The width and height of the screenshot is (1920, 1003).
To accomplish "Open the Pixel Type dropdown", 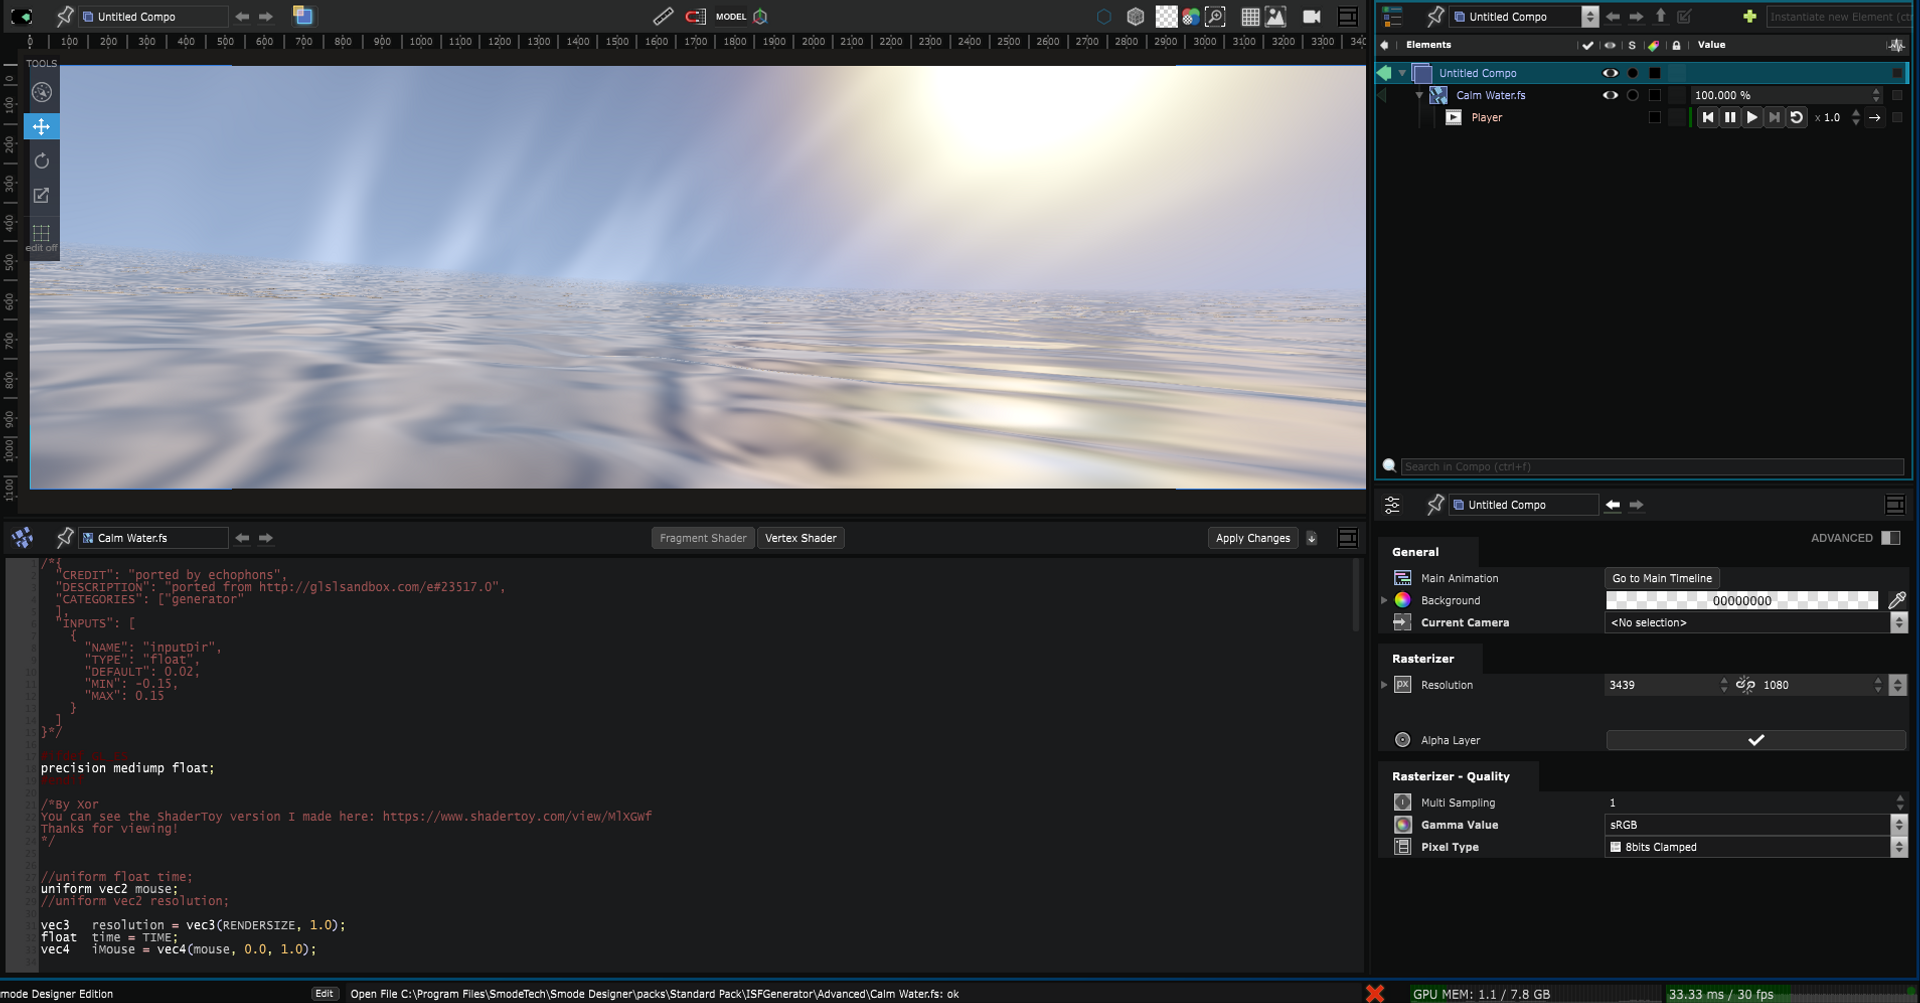I will click(x=1756, y=847).
